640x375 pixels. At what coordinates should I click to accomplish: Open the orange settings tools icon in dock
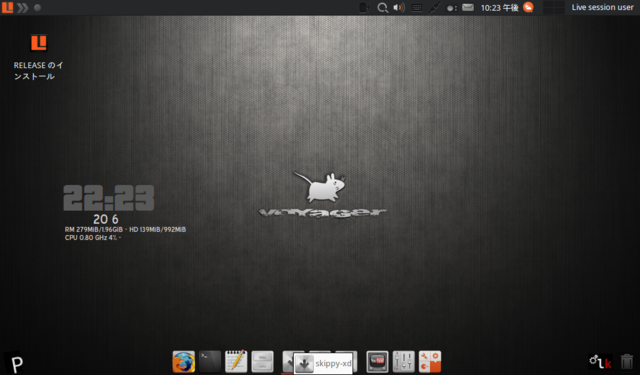point(430,362)
